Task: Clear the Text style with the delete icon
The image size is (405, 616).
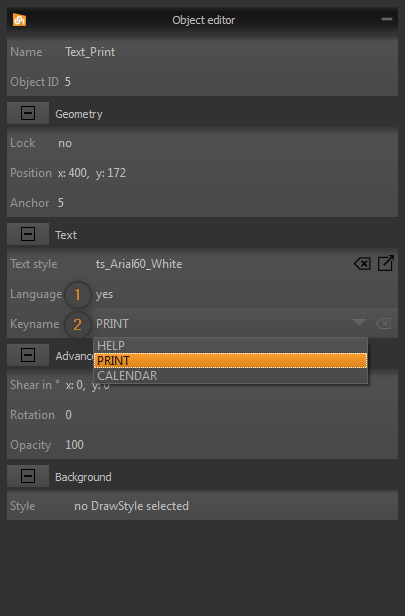Action: [x=362, y=264]
